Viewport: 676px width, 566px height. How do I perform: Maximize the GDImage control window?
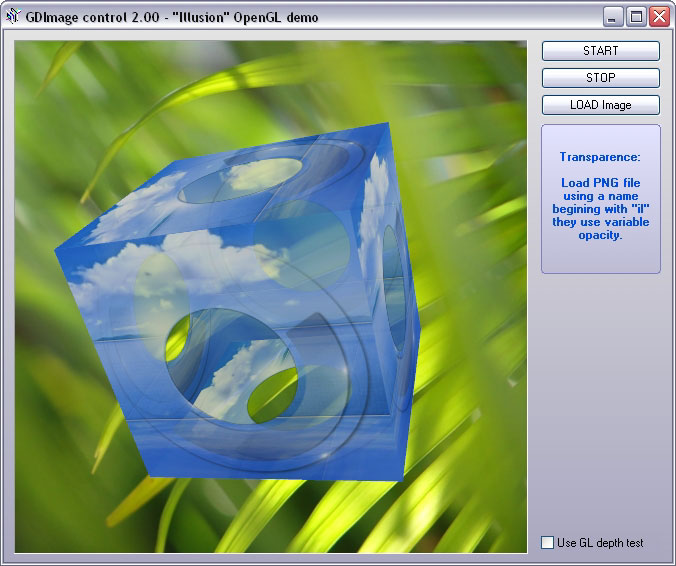636,17
